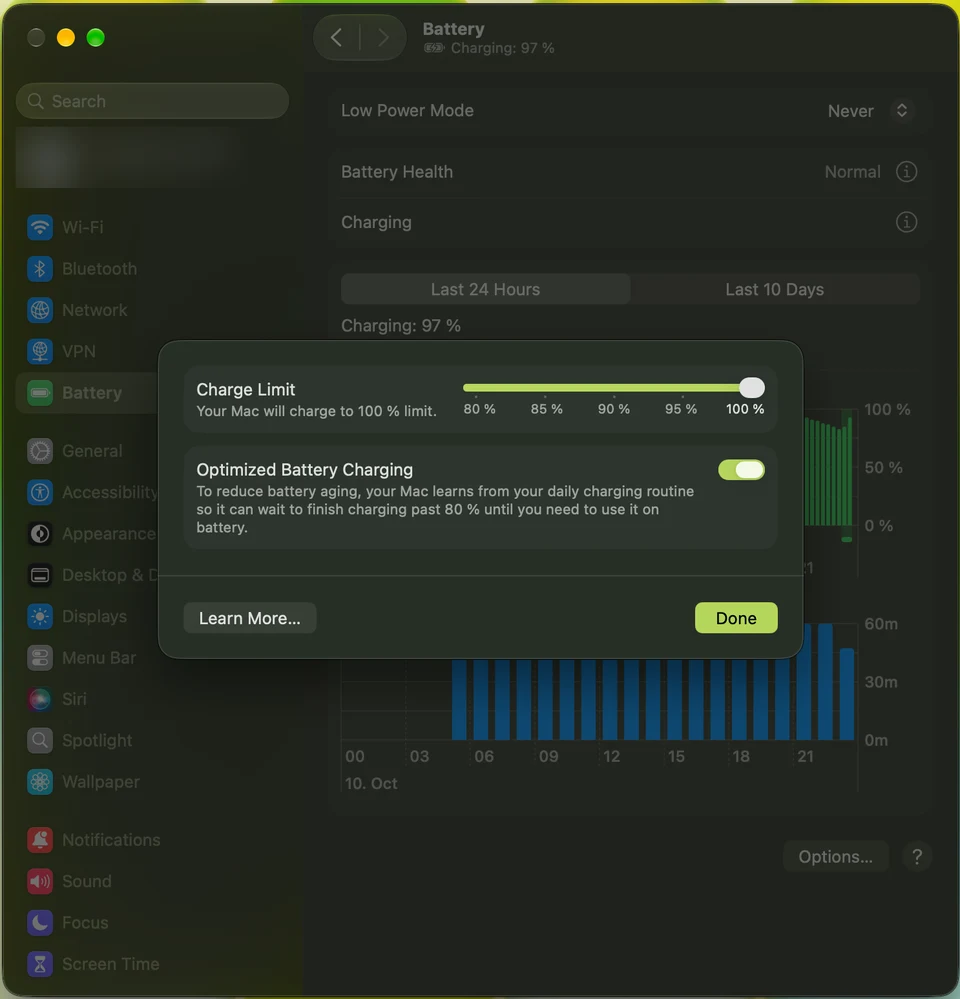Click the Siri sidebar icon

click(x=39, y=700)
